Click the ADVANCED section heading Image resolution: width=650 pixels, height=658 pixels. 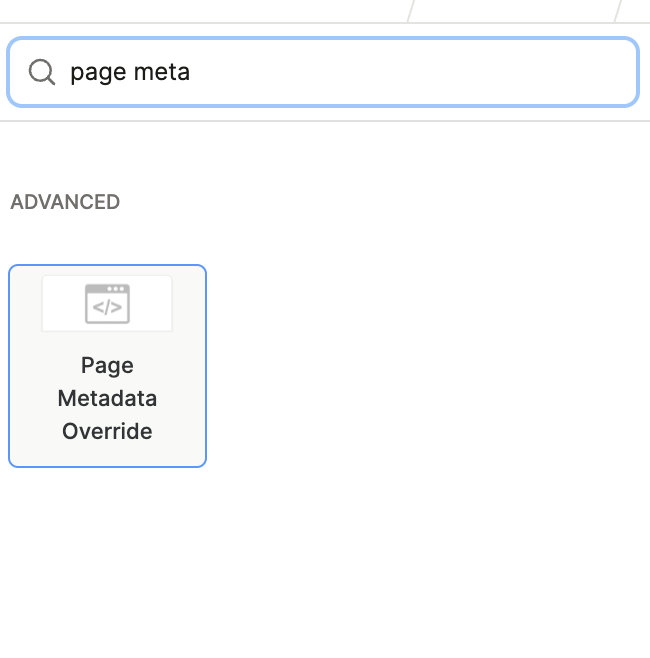coord(65,202)
